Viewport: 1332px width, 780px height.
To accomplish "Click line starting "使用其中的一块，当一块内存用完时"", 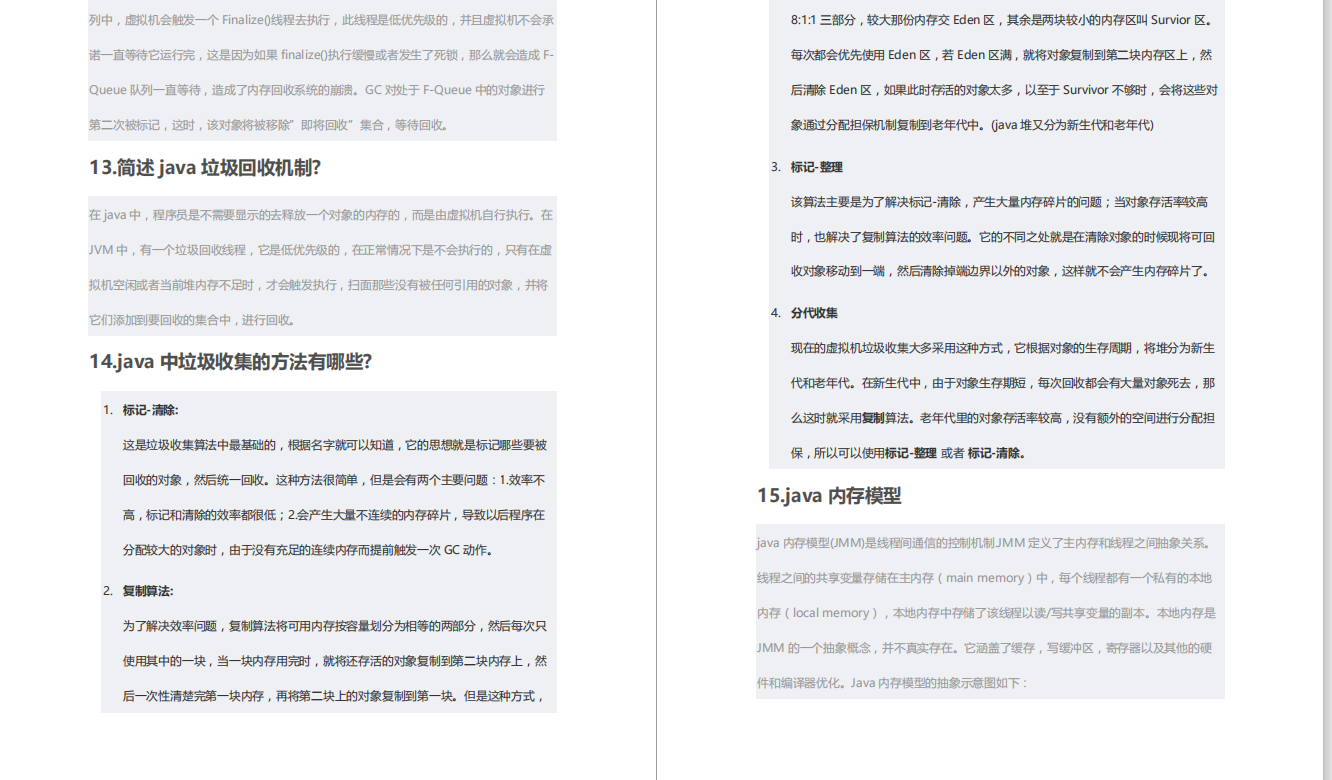I will pos(335,661).
